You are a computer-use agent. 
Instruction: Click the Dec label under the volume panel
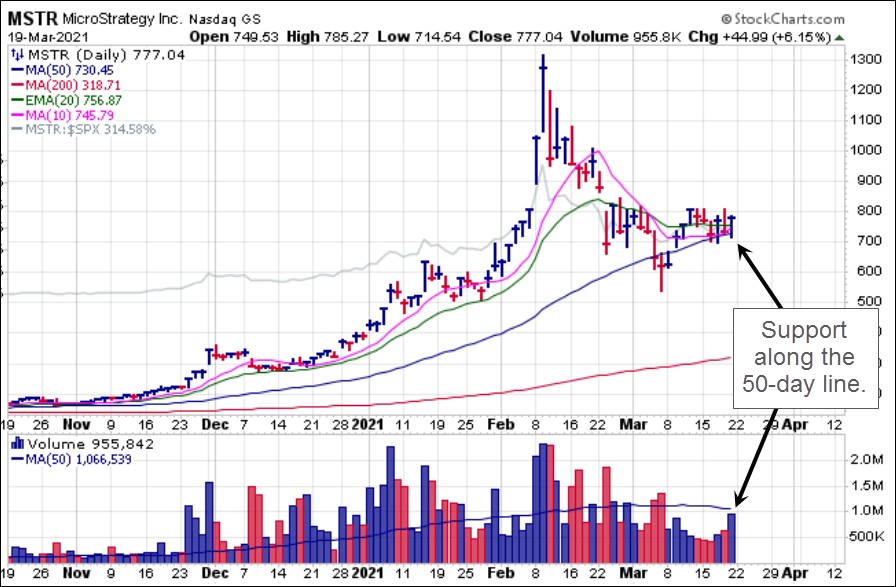click(215, 573)
